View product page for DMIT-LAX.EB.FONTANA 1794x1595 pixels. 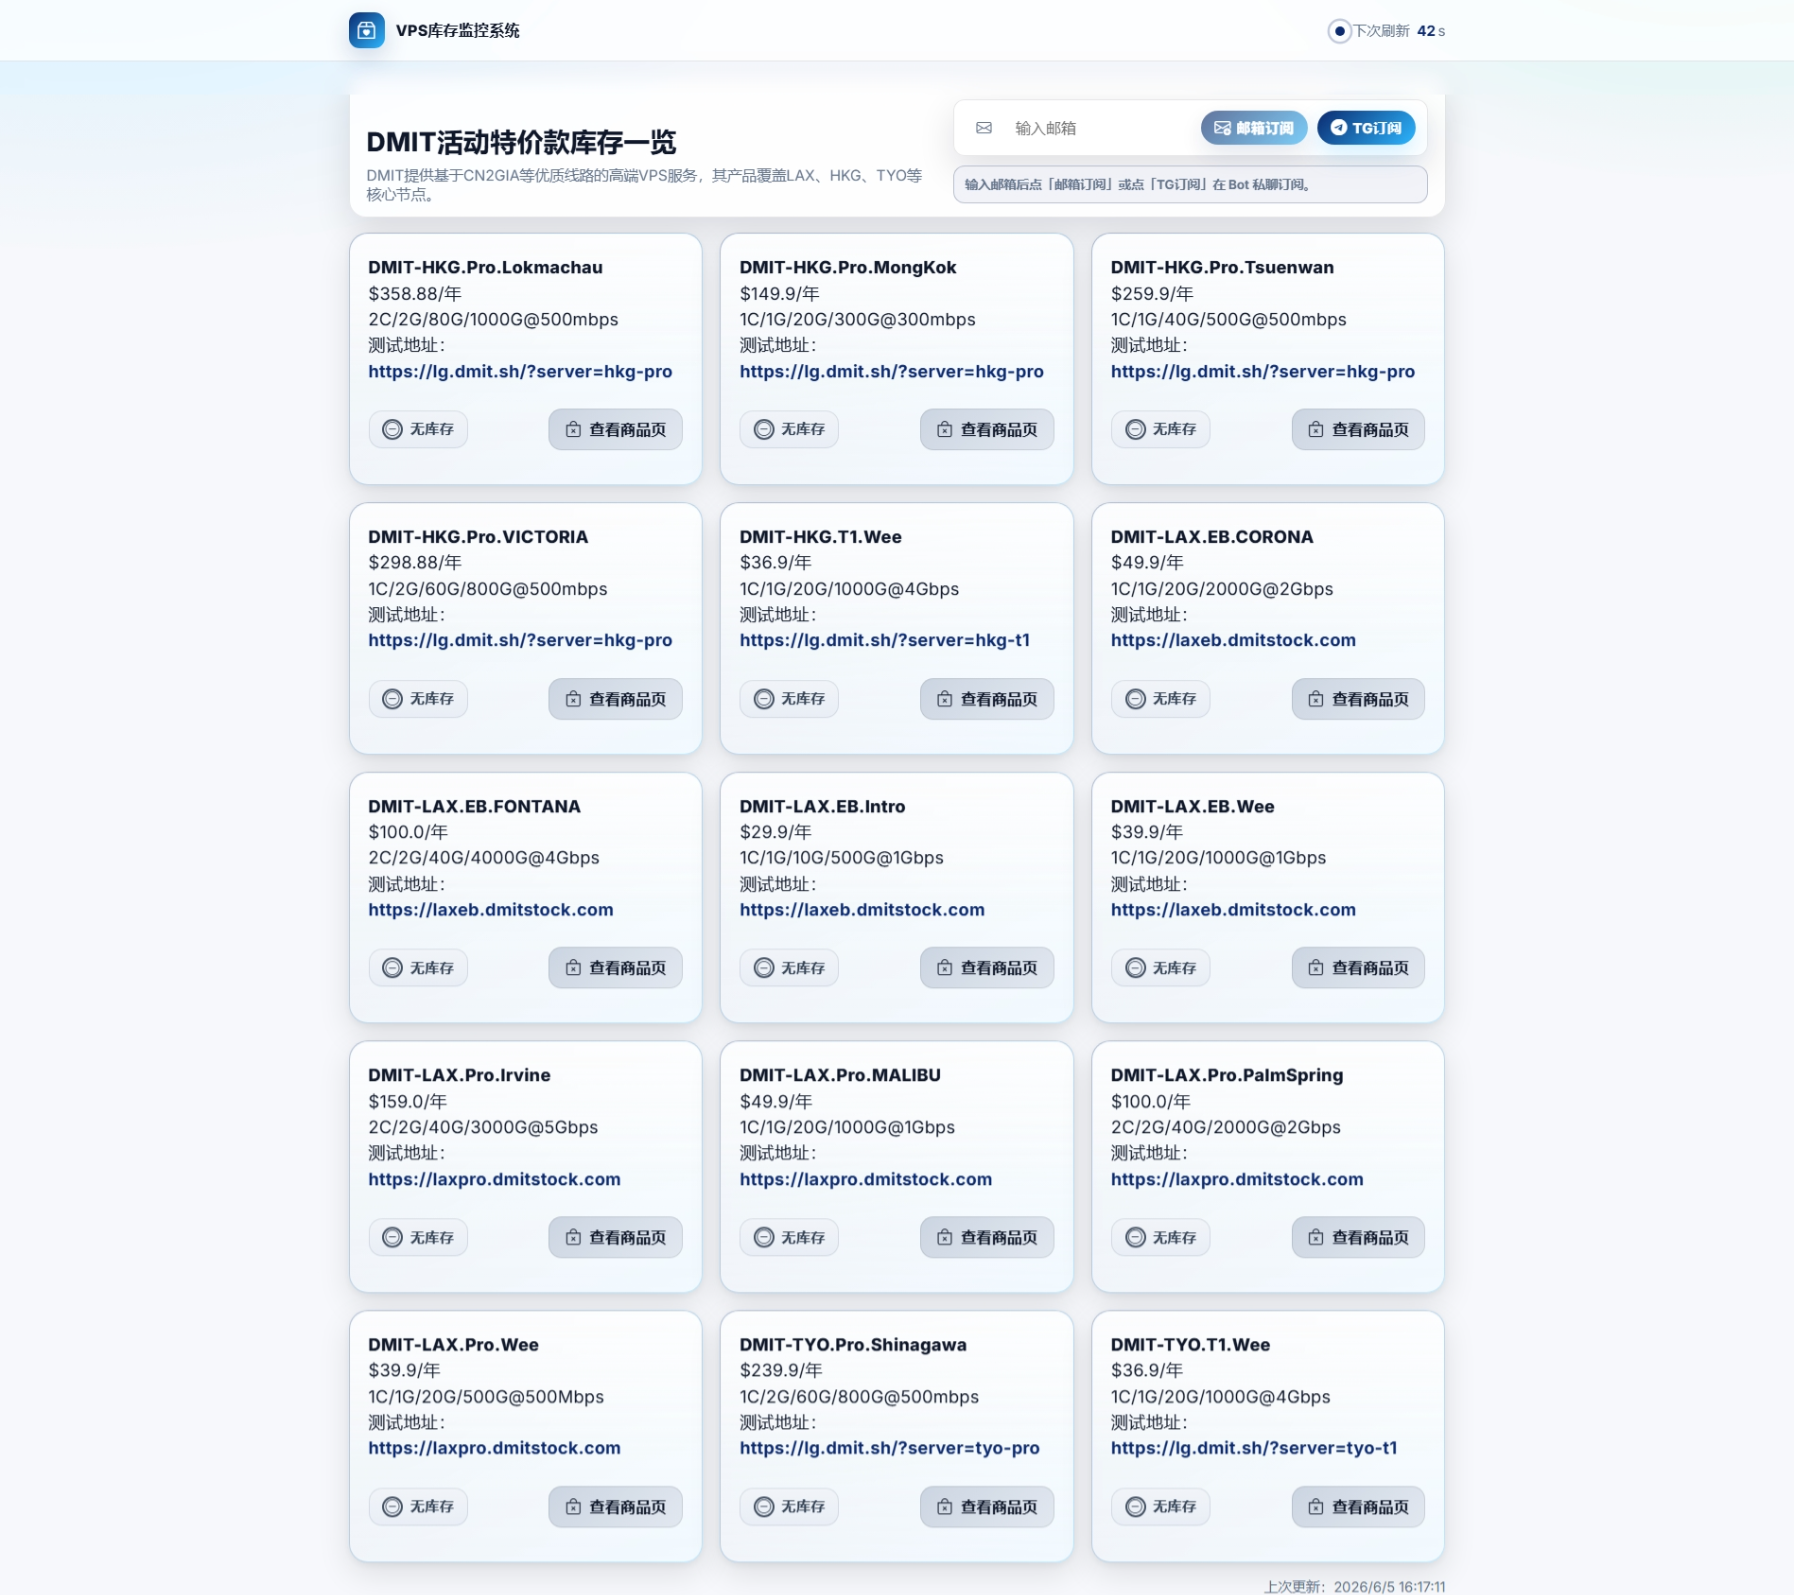point(615,968)
